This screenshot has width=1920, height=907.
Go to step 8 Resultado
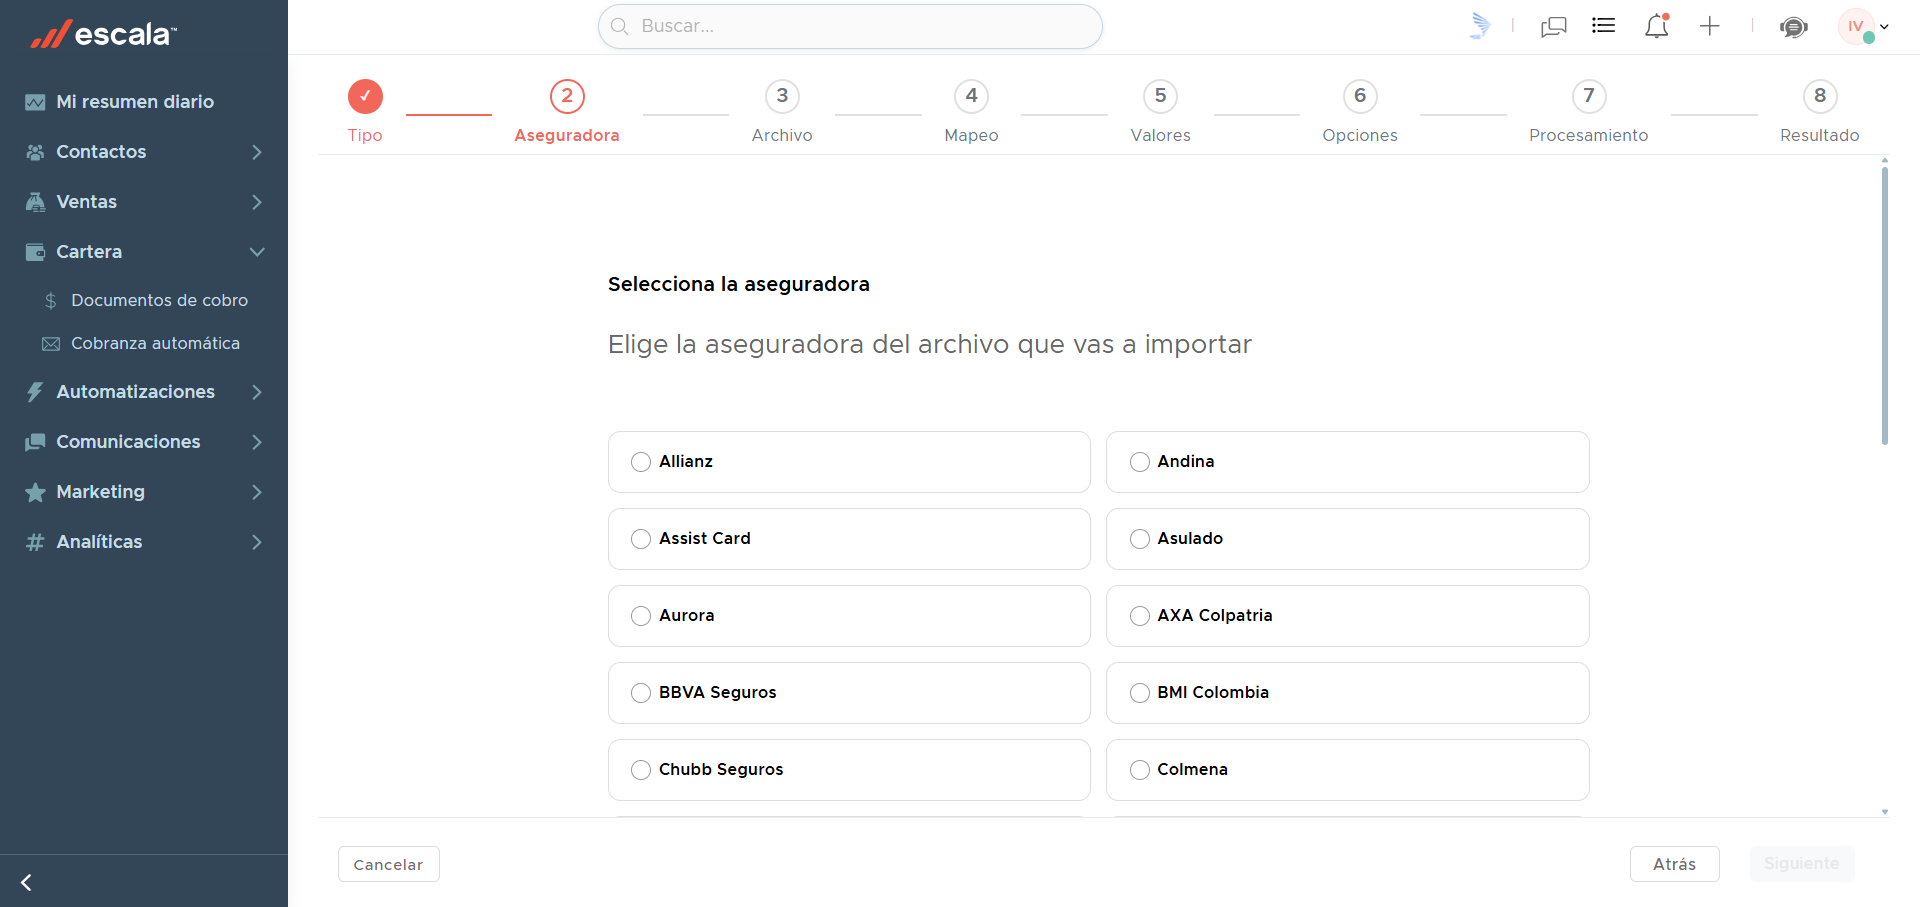pos(1820,111)
